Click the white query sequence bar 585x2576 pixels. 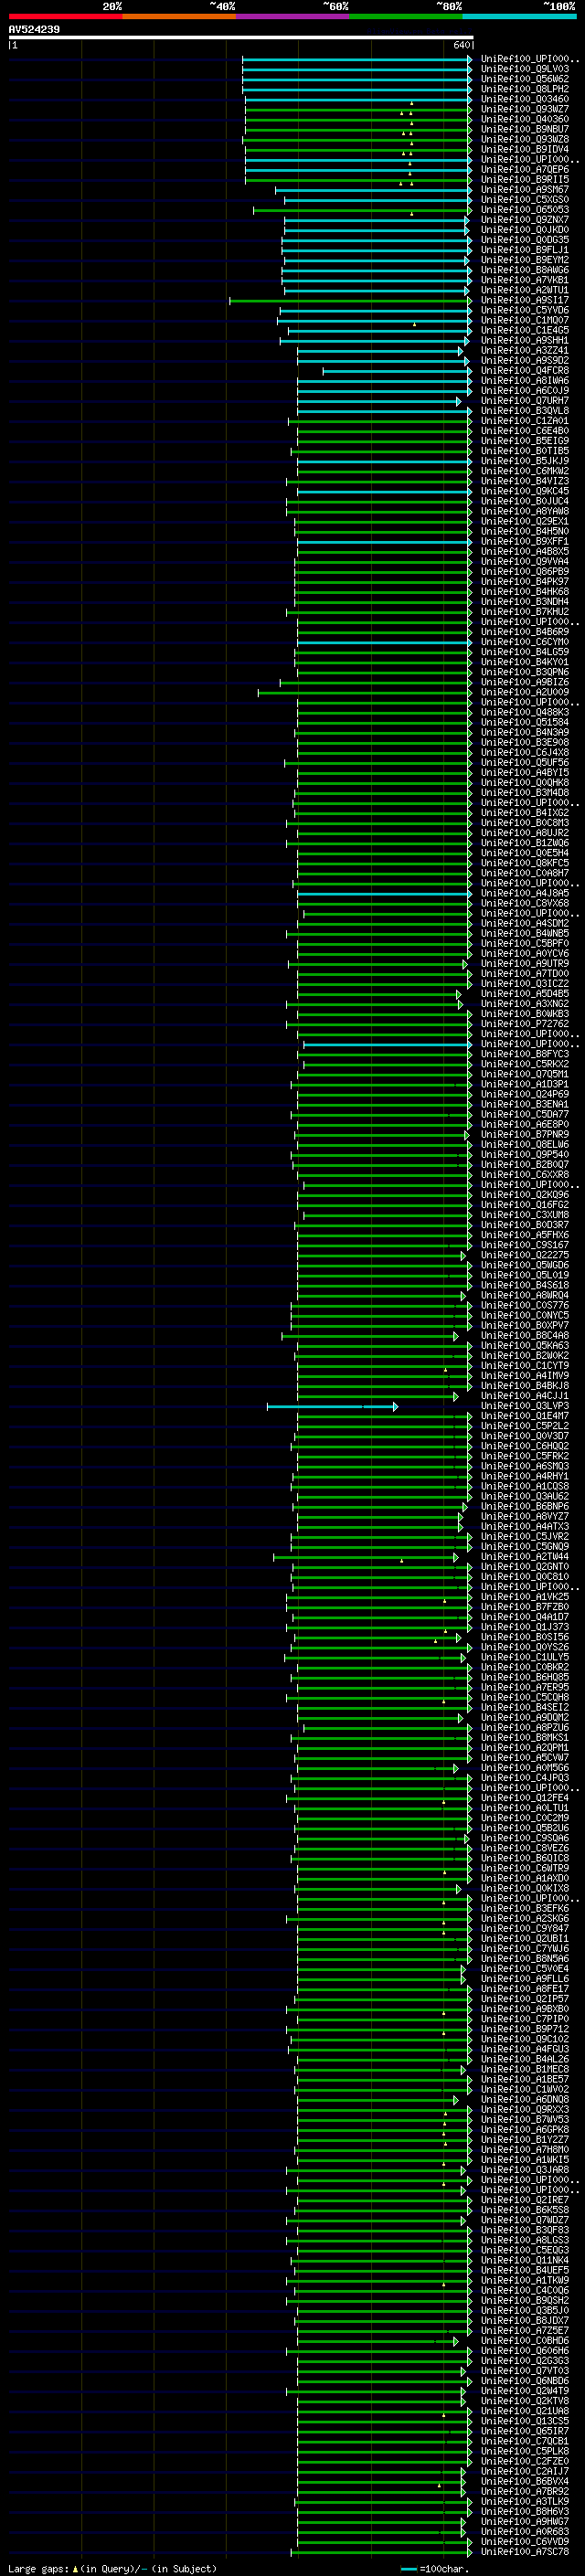[x=241, y=37]
